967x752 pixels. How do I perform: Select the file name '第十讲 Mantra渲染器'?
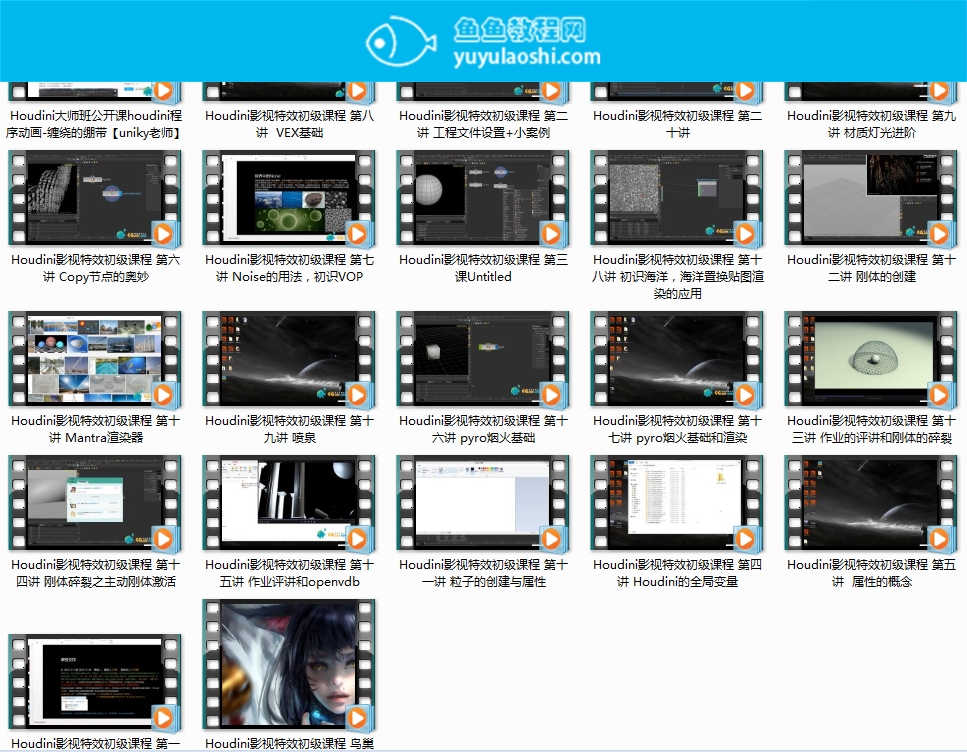[x=95, y=429]
